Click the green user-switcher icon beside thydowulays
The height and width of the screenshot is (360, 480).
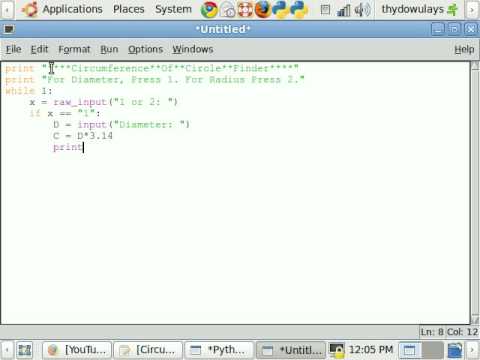pos(453,10)
